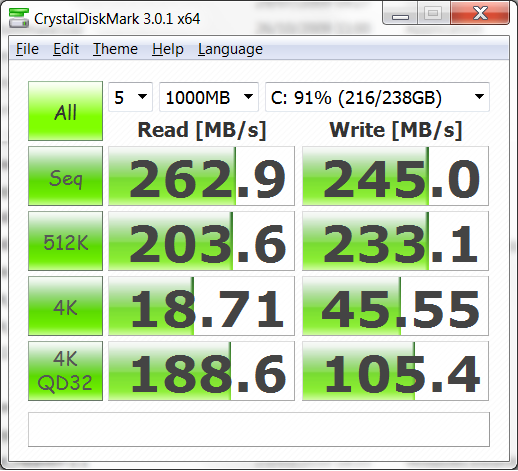The height and width of the screenshot is (471, 518).
Task: Open the Edit menu
Action: [x=66, y=49]
